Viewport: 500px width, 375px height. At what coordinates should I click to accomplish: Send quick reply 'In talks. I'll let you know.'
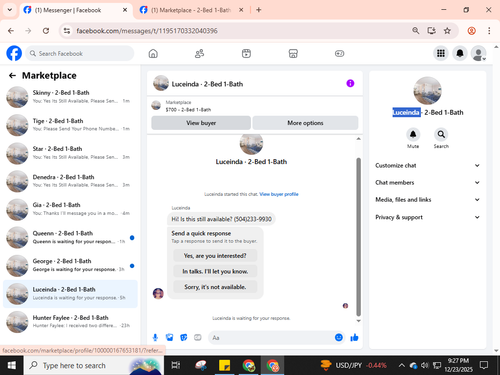tap(215, 271)
